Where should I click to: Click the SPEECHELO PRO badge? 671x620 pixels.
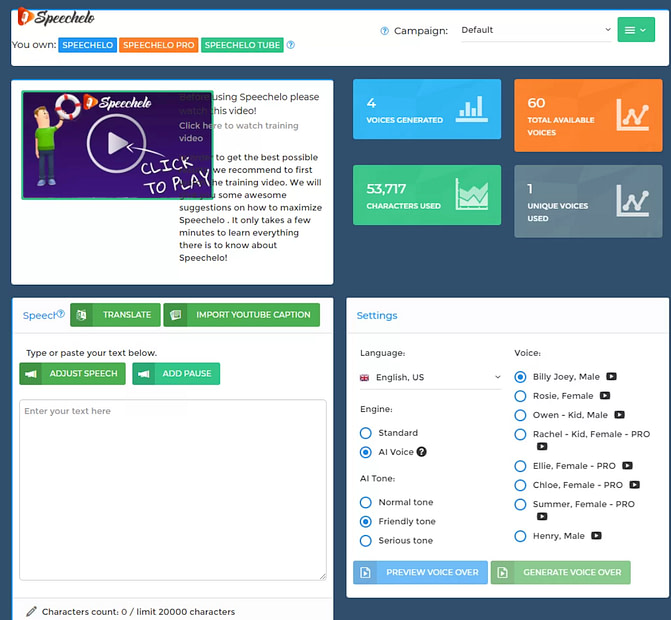coord(158,45)
